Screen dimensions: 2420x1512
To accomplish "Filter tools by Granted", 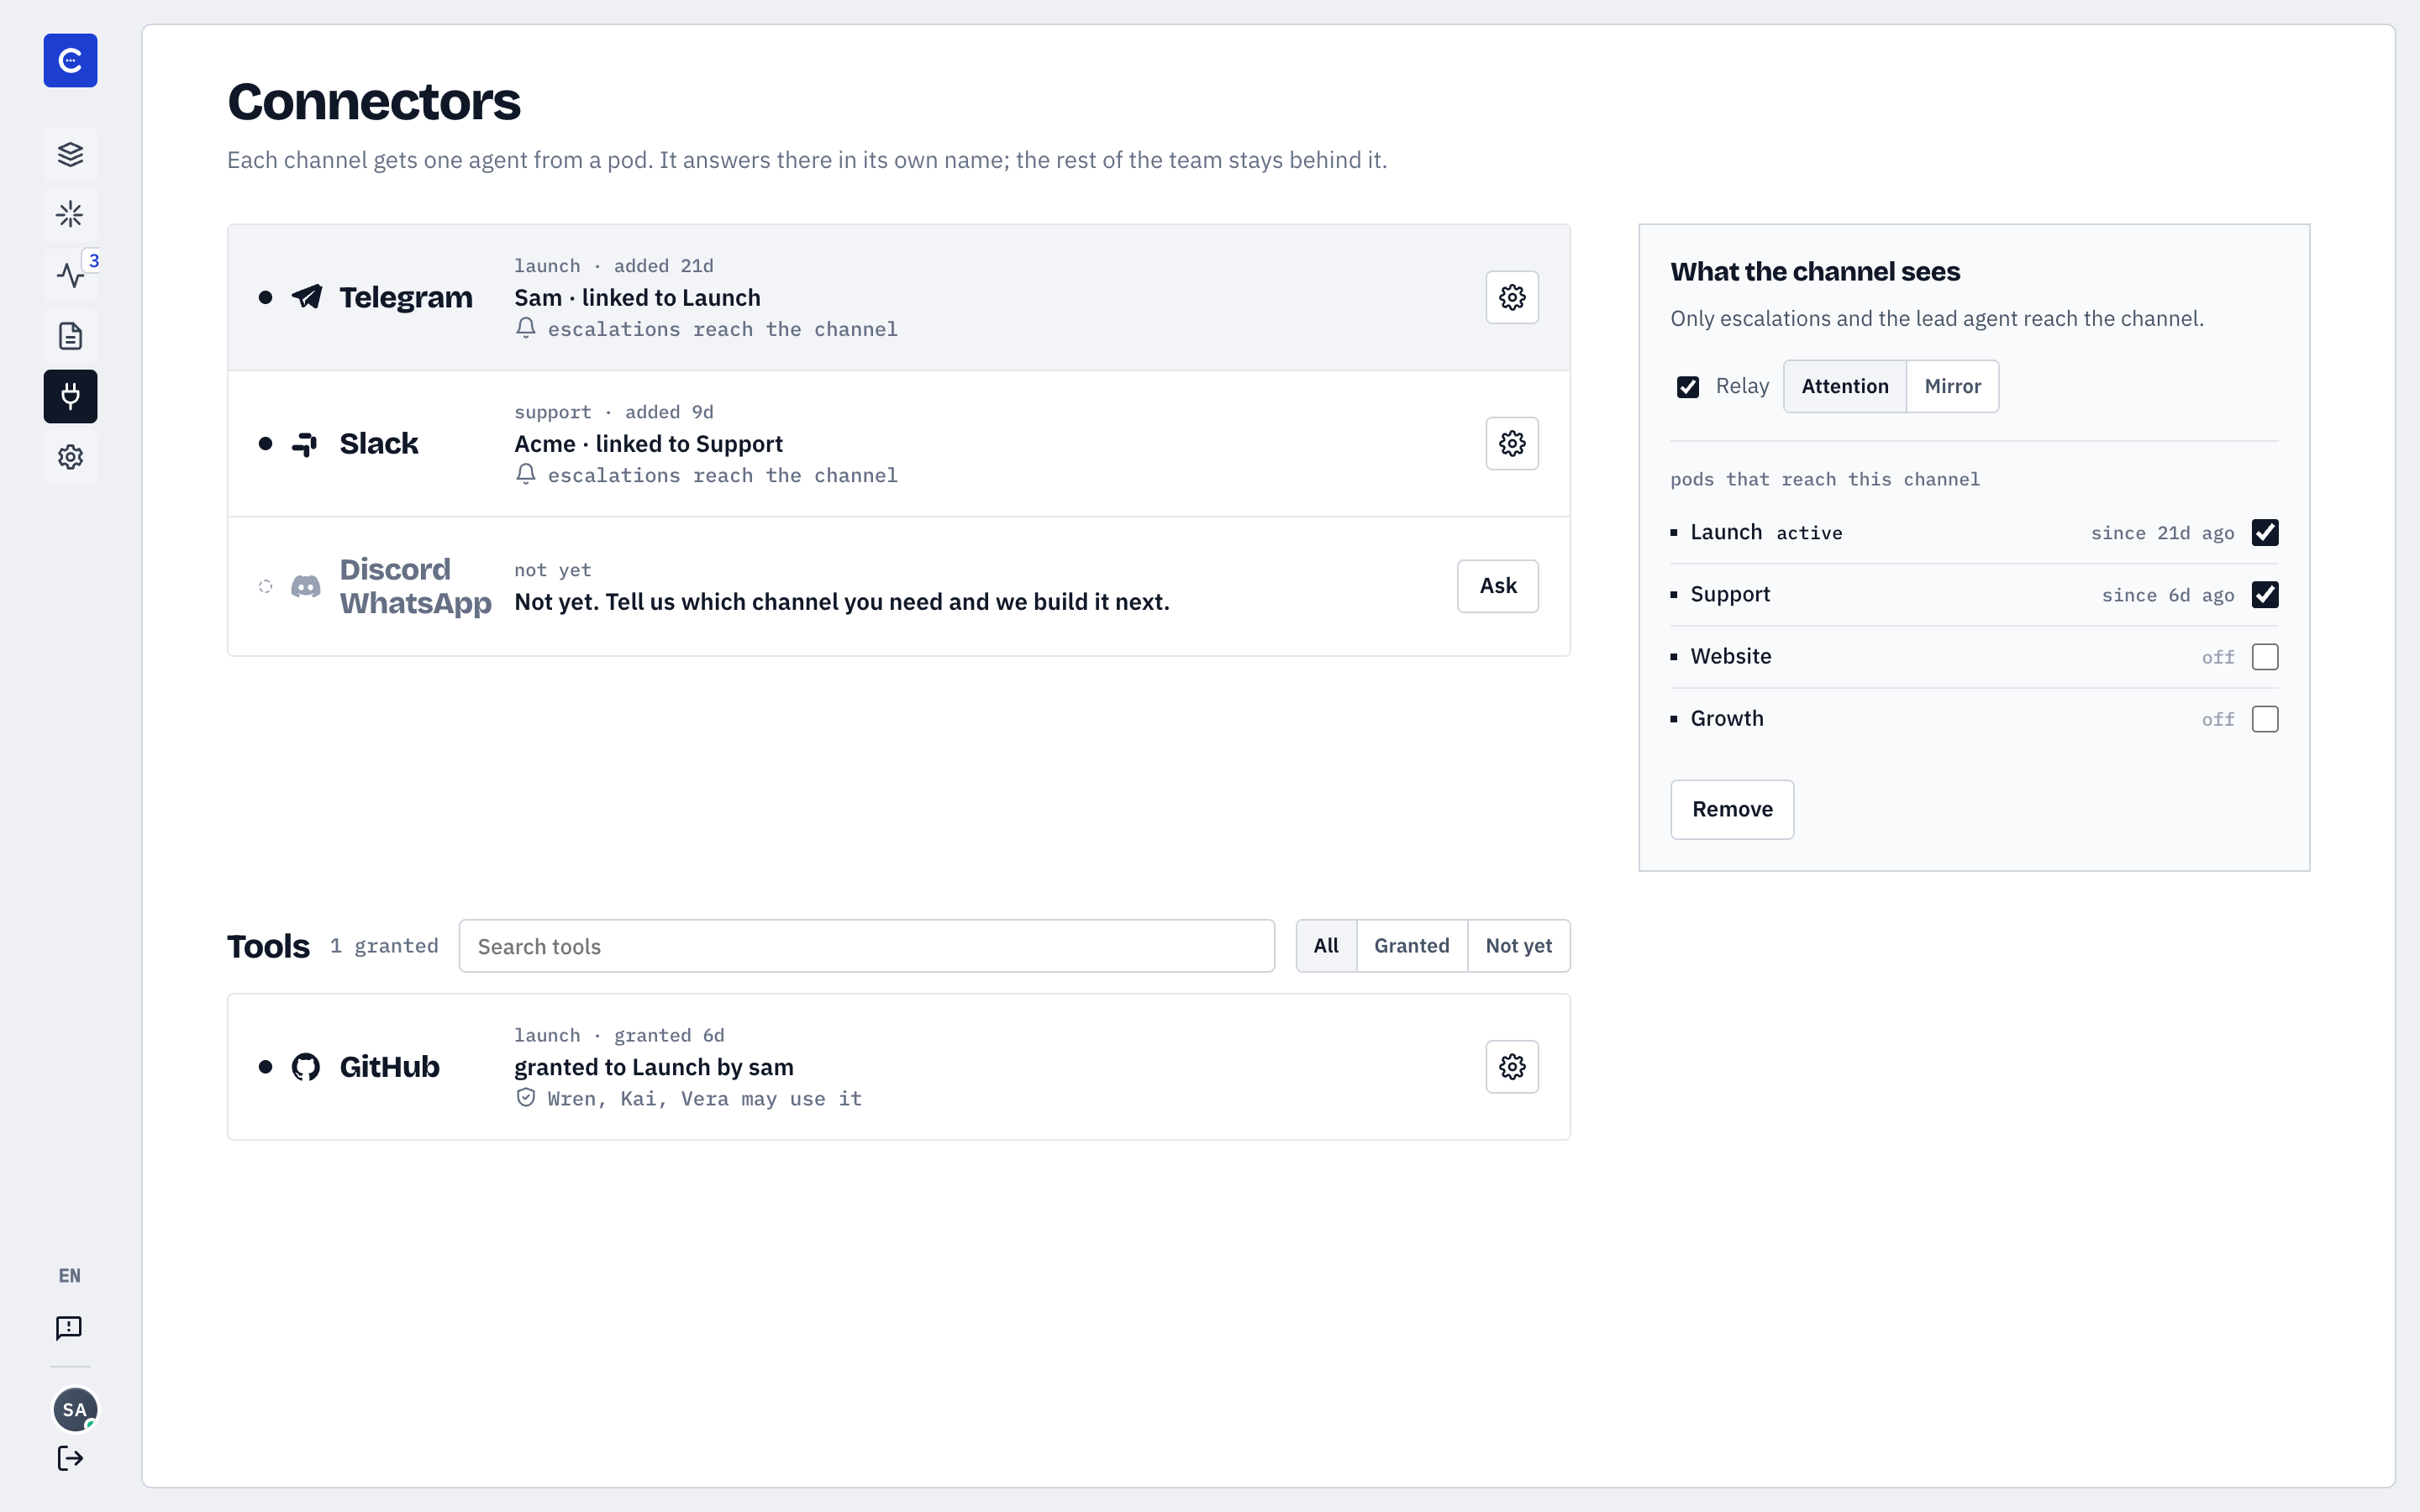I will click(1411, 945).
